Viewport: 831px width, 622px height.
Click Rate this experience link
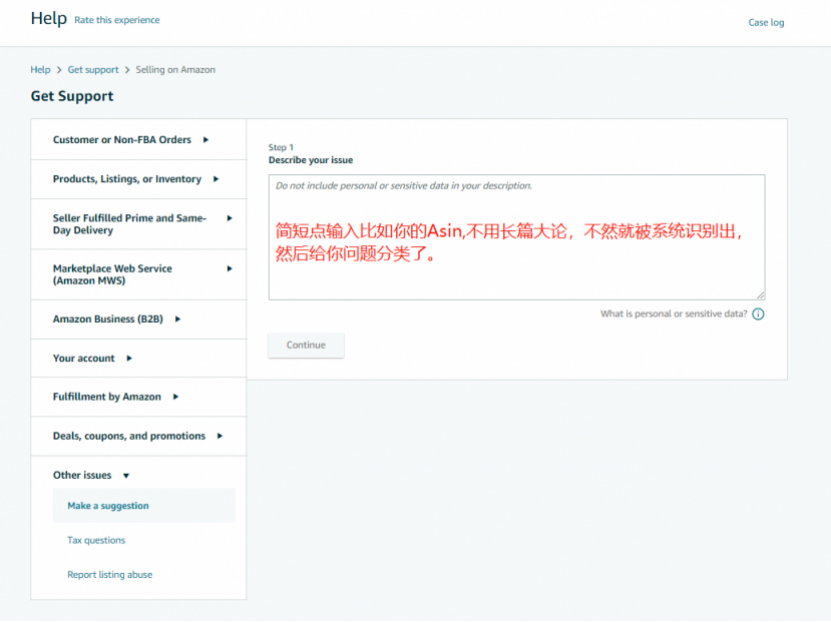[117, 20]
